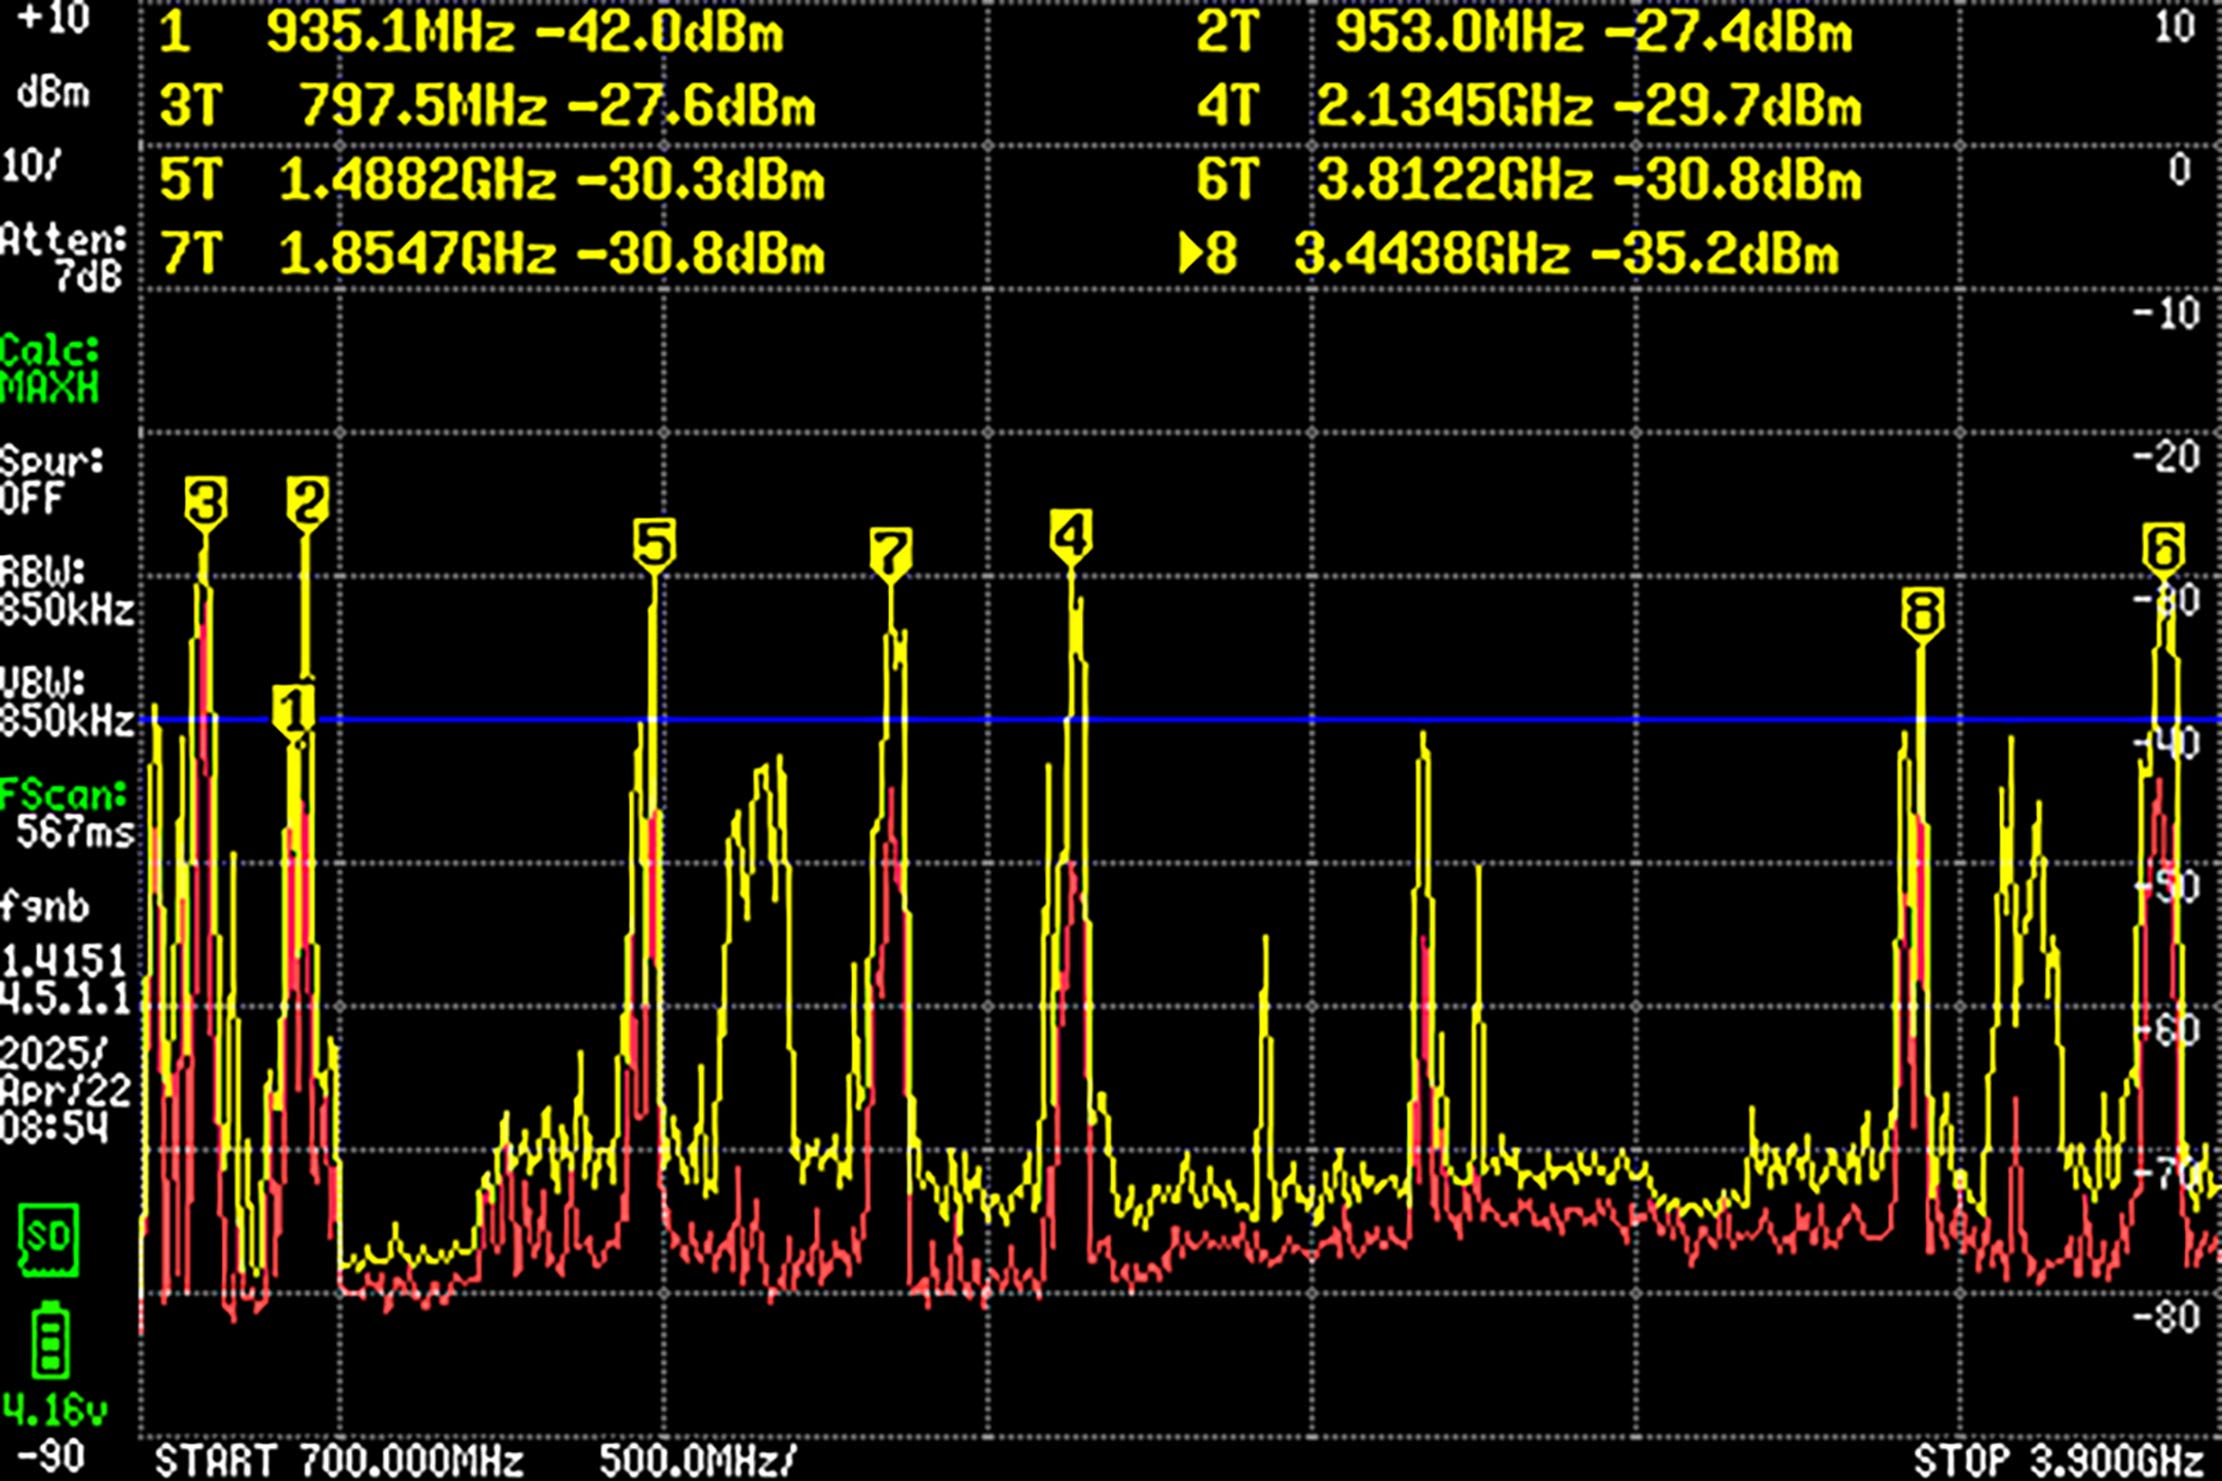Open the 10/ vertical scale setting
Screen dimensions: 2222x1481
pos(30,161)
